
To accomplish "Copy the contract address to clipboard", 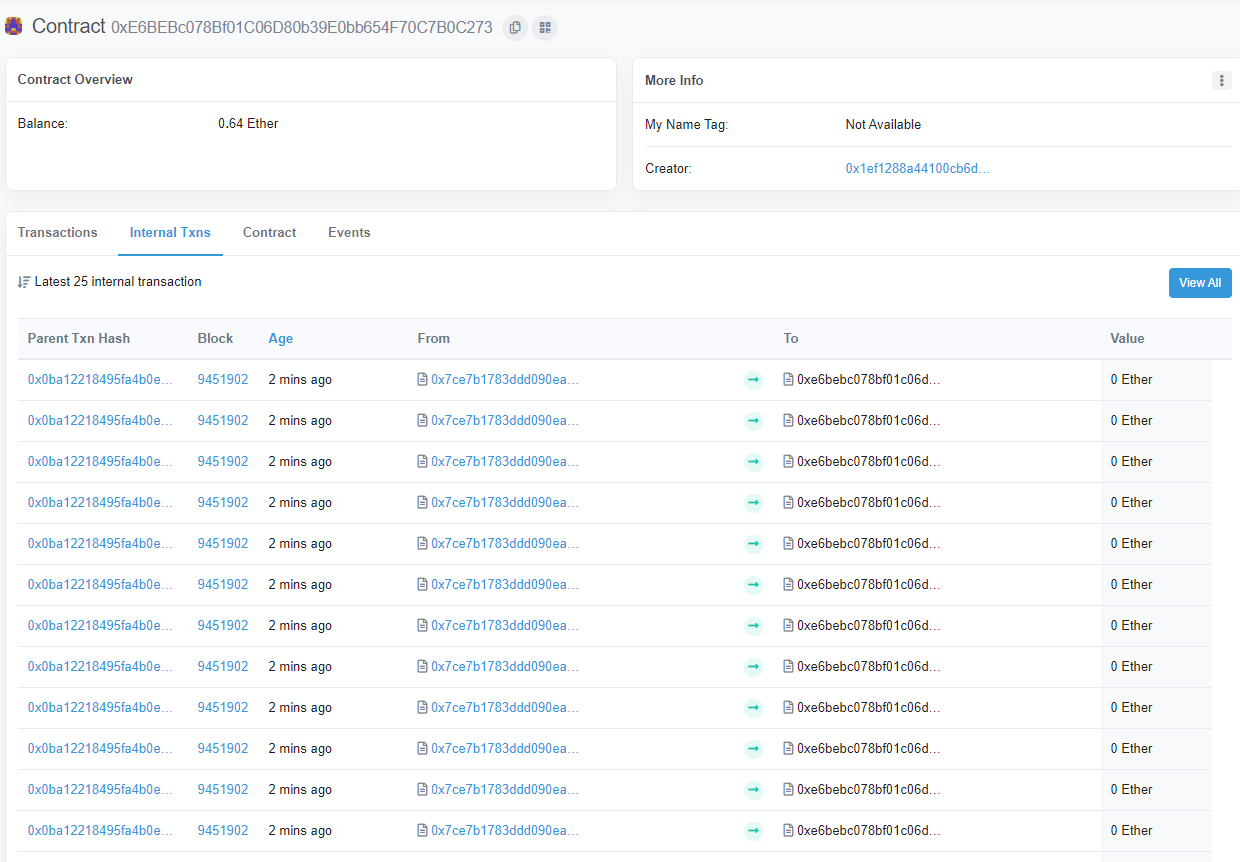I will coord(515,28).
